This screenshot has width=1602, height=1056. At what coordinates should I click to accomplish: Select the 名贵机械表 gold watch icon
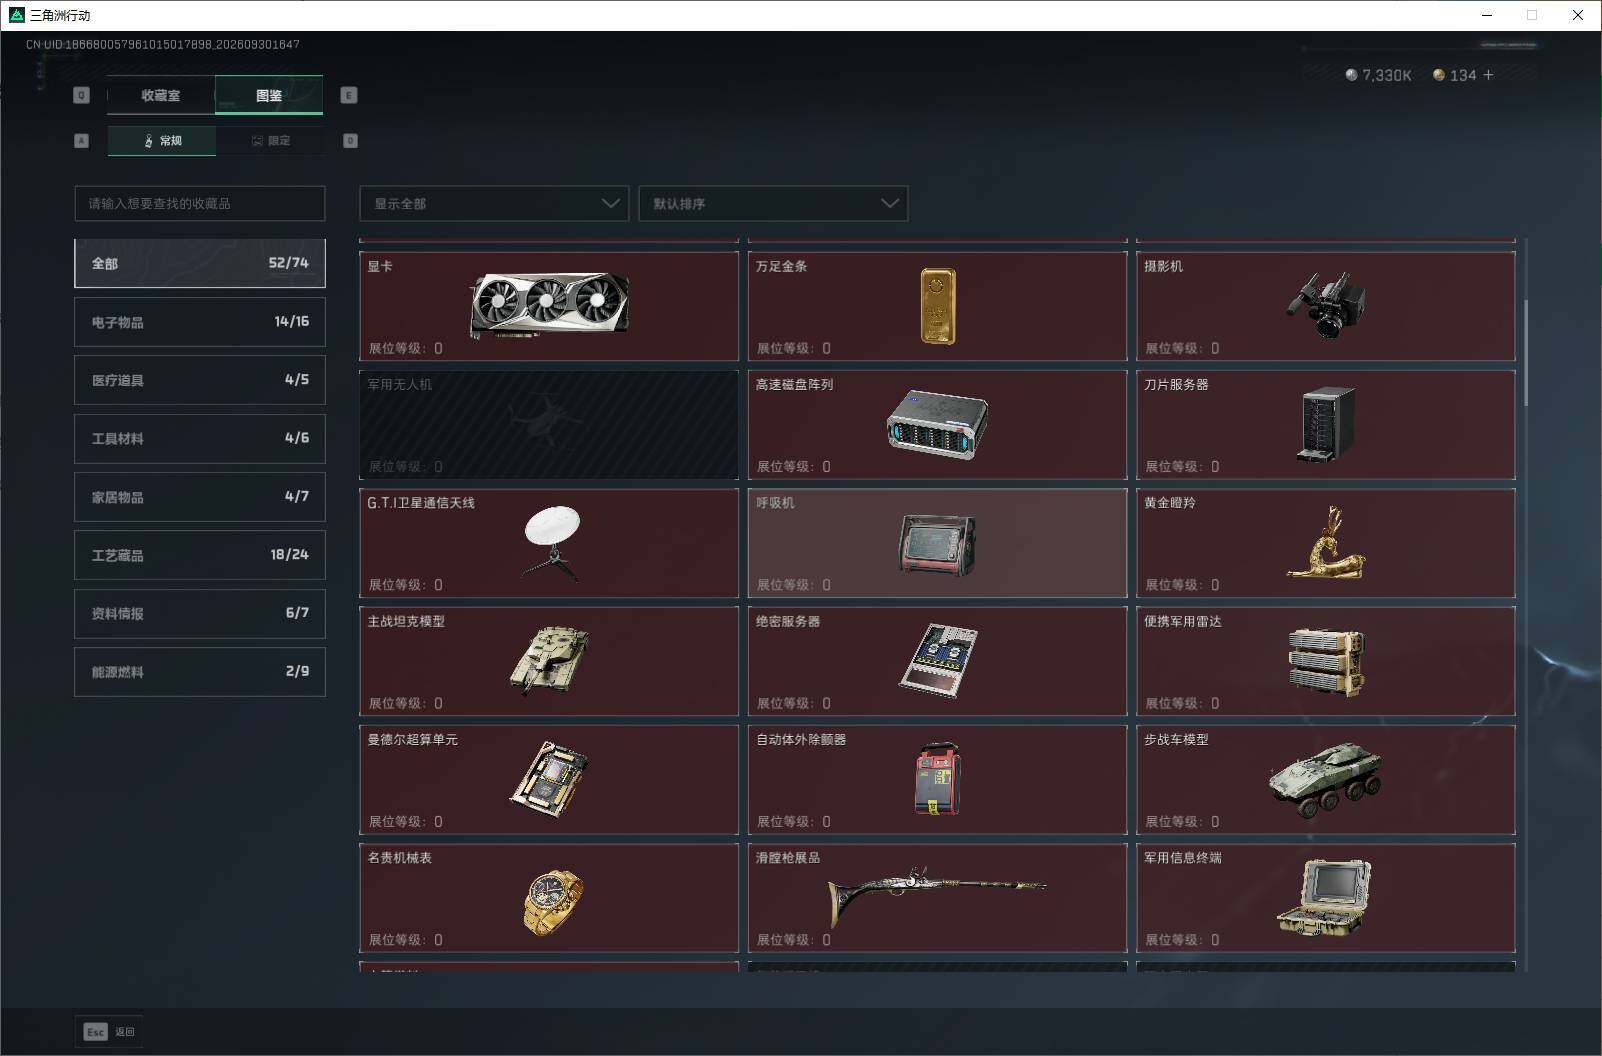[553, 901]
